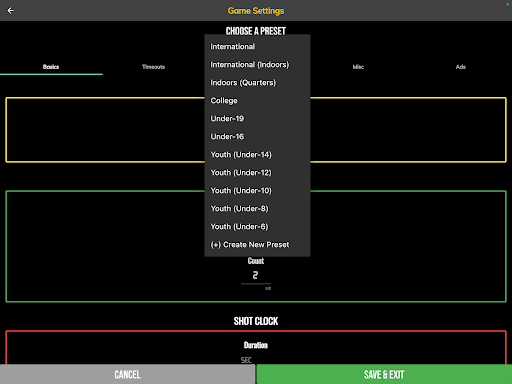512x384 pixels.
Task: Choose the Under-19 preset
Action: pos(257,119)
